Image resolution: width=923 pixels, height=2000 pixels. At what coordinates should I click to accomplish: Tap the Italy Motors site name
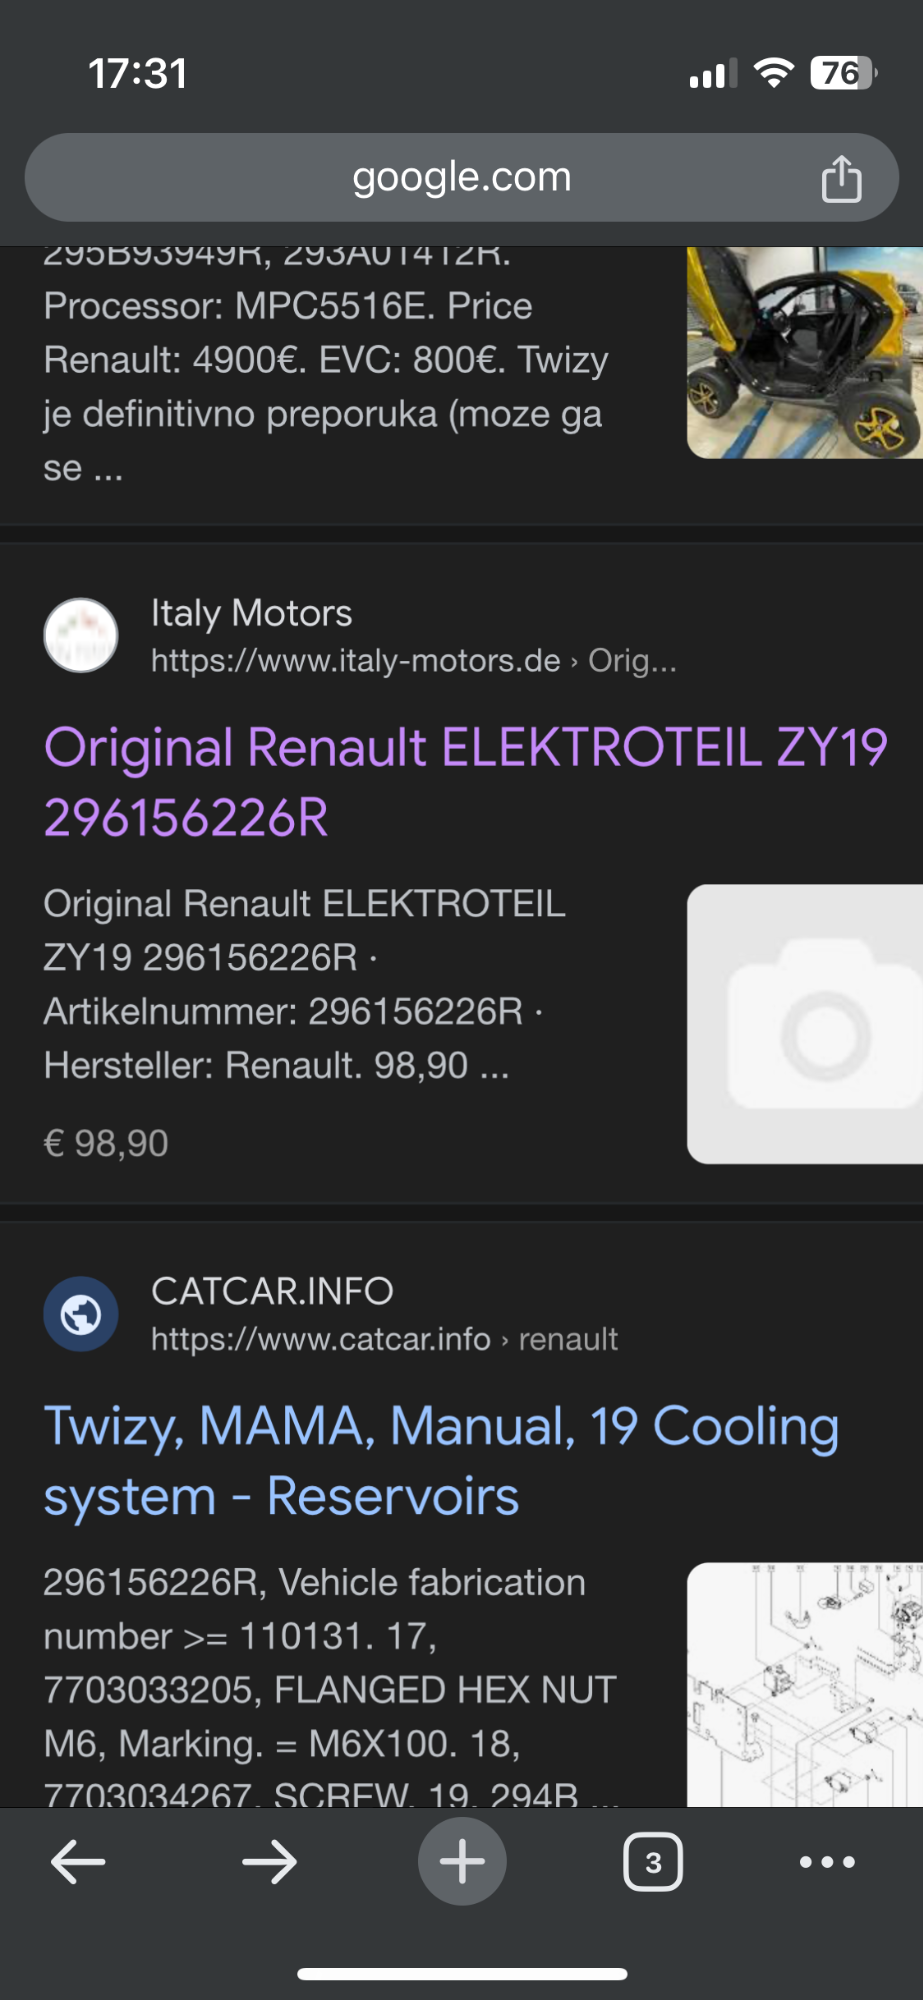point(251,613)
